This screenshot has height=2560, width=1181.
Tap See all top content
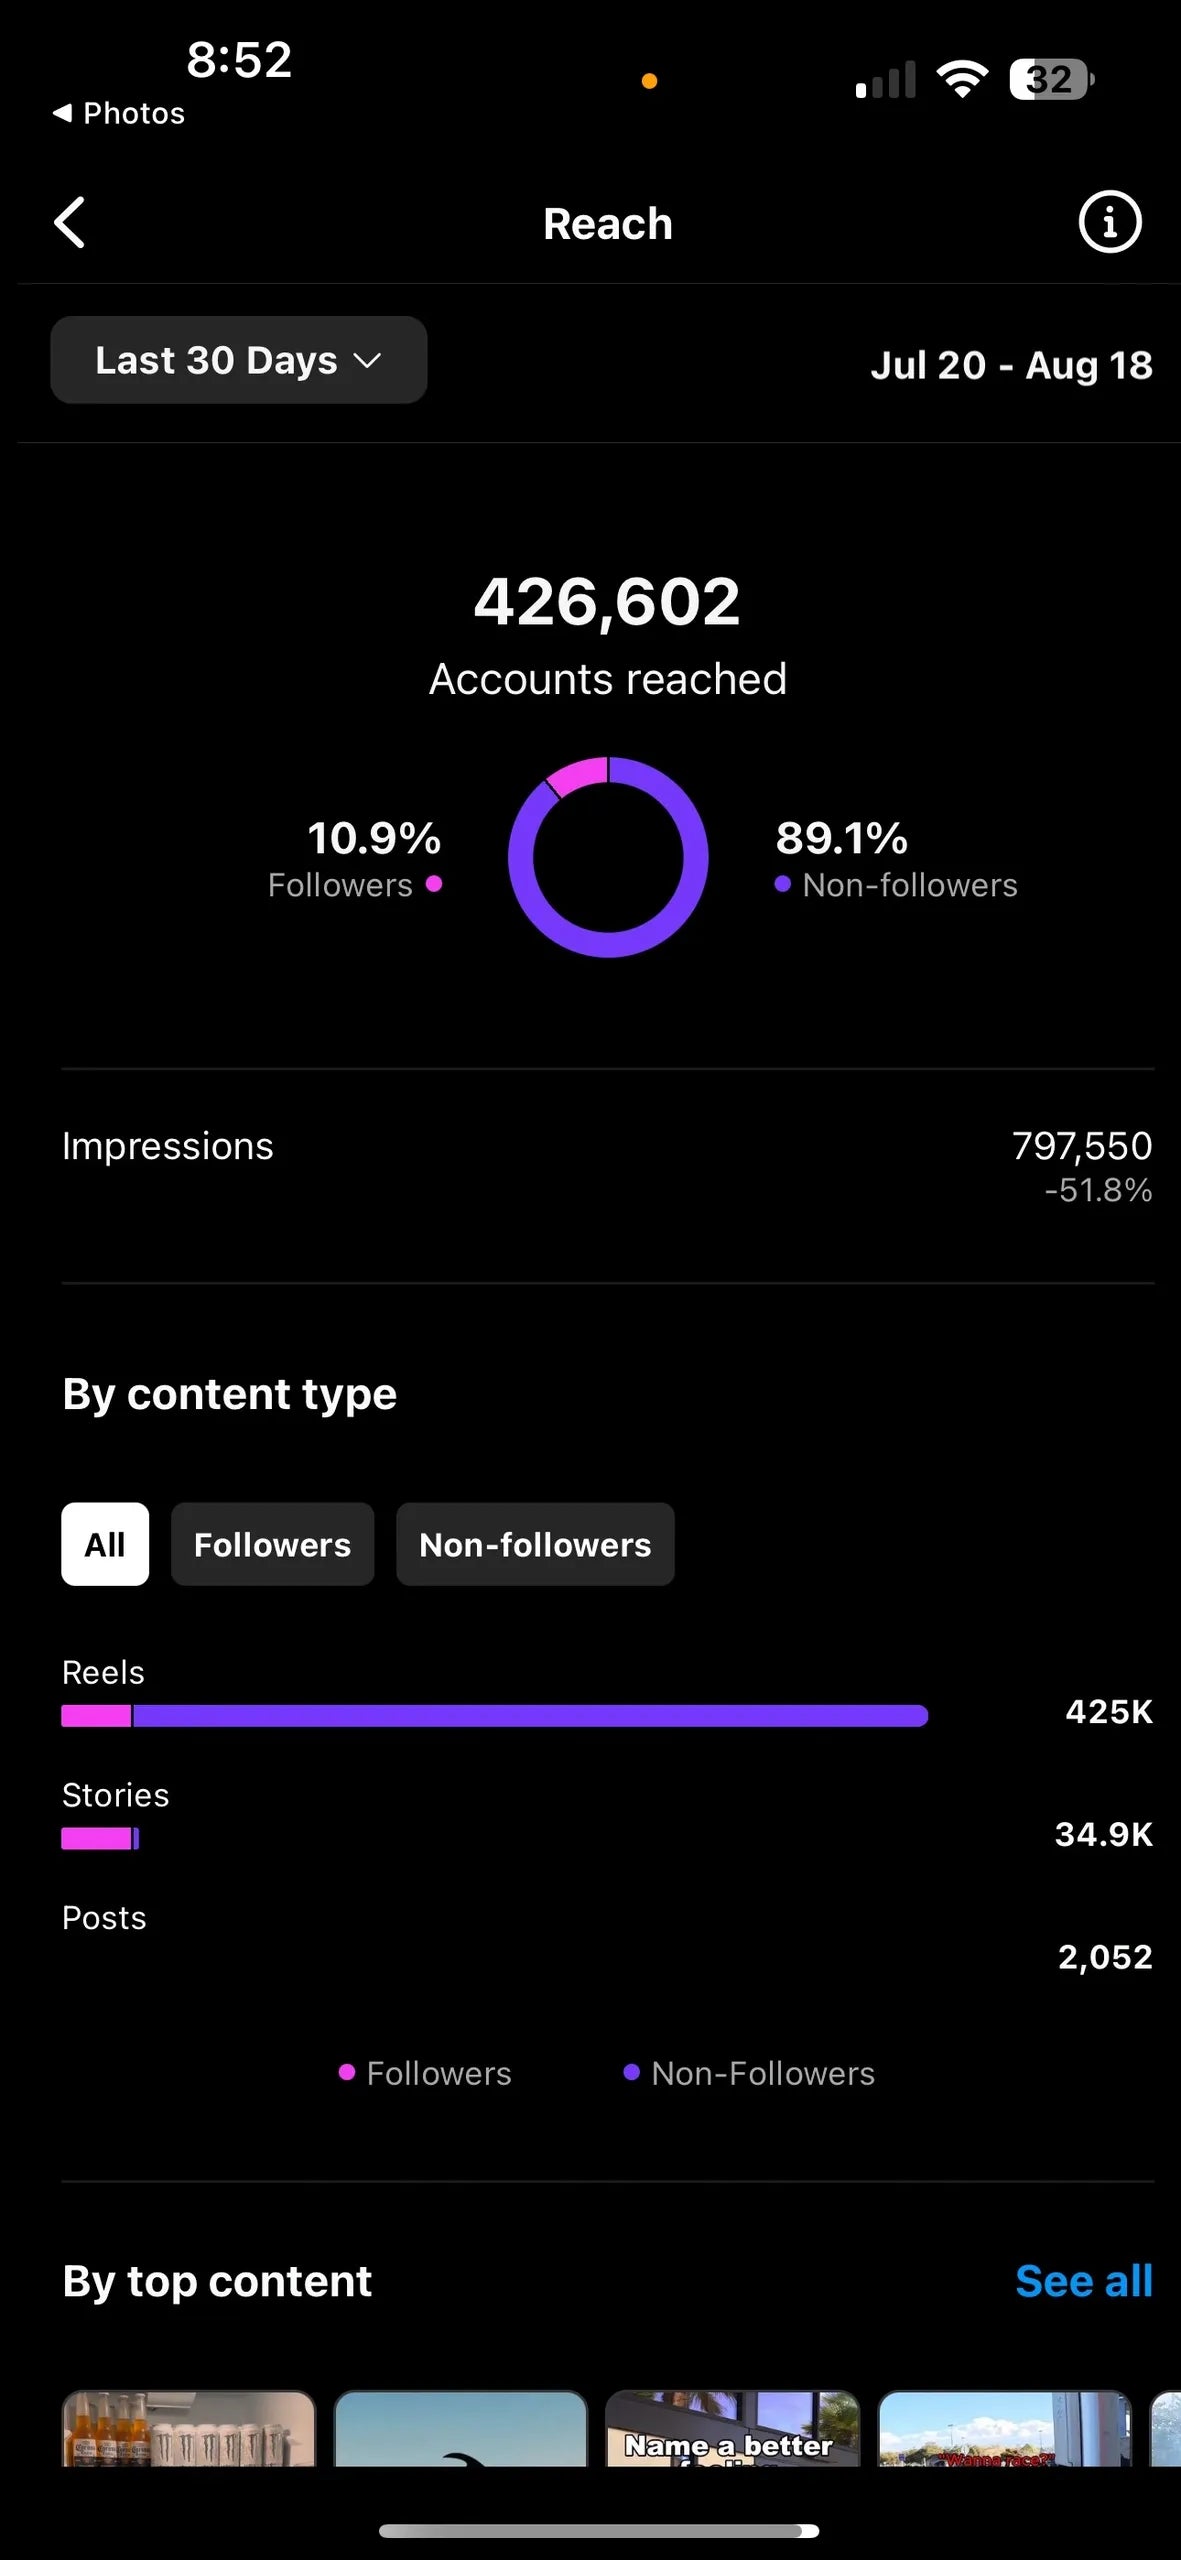[x=1083, y=2282]
